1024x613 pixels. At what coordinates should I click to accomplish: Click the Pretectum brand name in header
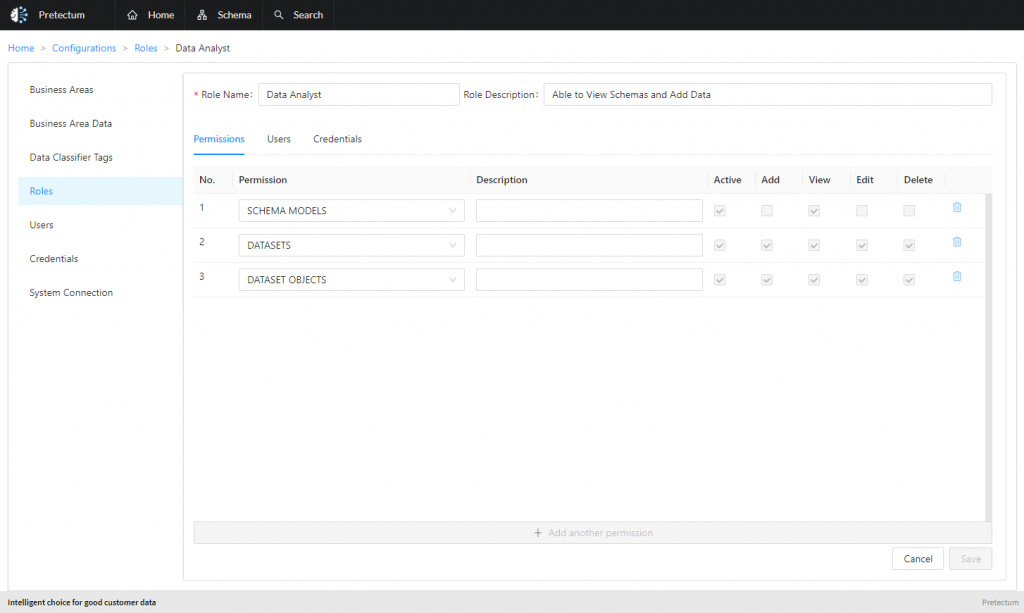61,14
